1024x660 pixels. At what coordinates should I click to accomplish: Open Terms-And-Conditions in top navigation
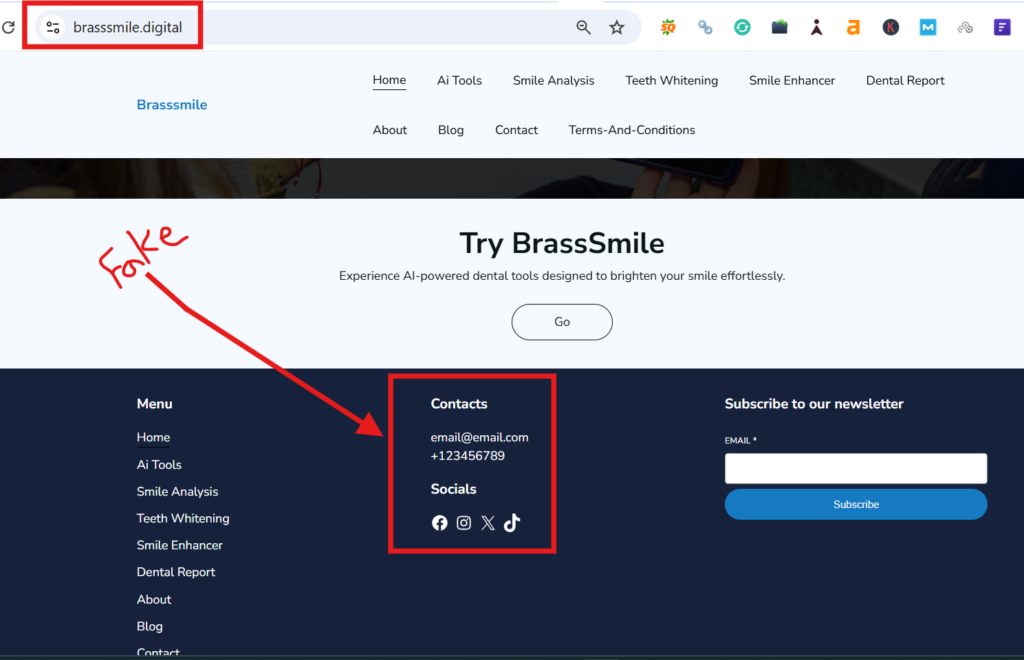632,130
